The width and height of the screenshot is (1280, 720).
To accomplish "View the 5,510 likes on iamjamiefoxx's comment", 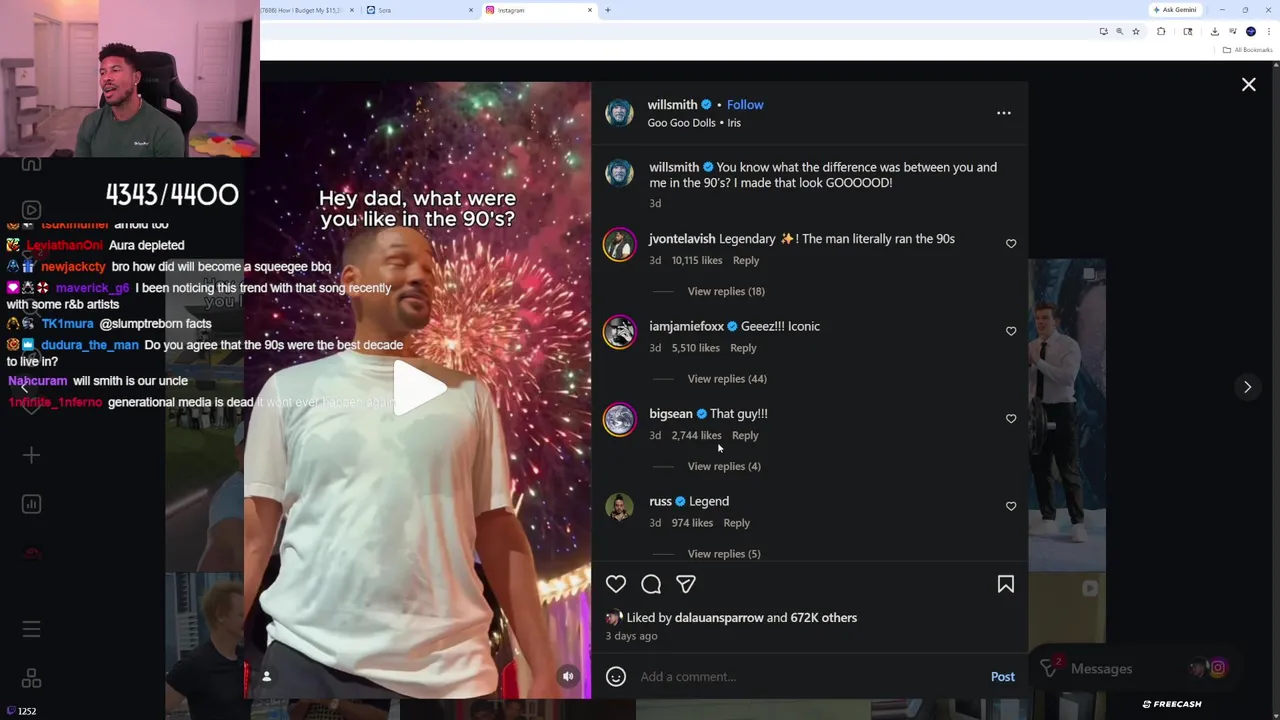I will [695, 348].
